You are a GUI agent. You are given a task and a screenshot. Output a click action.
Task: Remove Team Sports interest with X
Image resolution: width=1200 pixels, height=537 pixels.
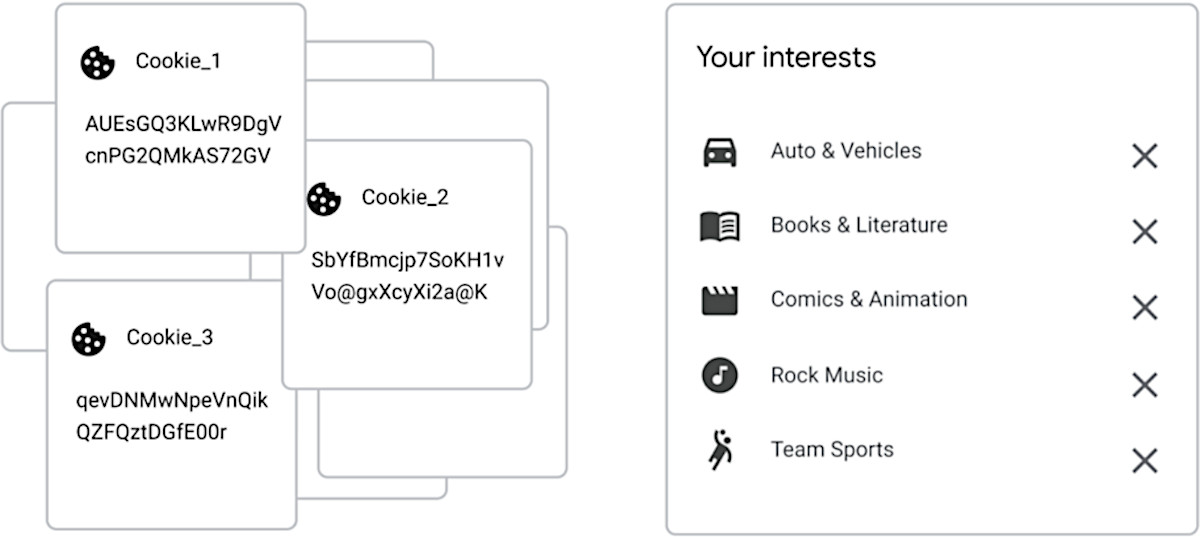(1144, 460)
